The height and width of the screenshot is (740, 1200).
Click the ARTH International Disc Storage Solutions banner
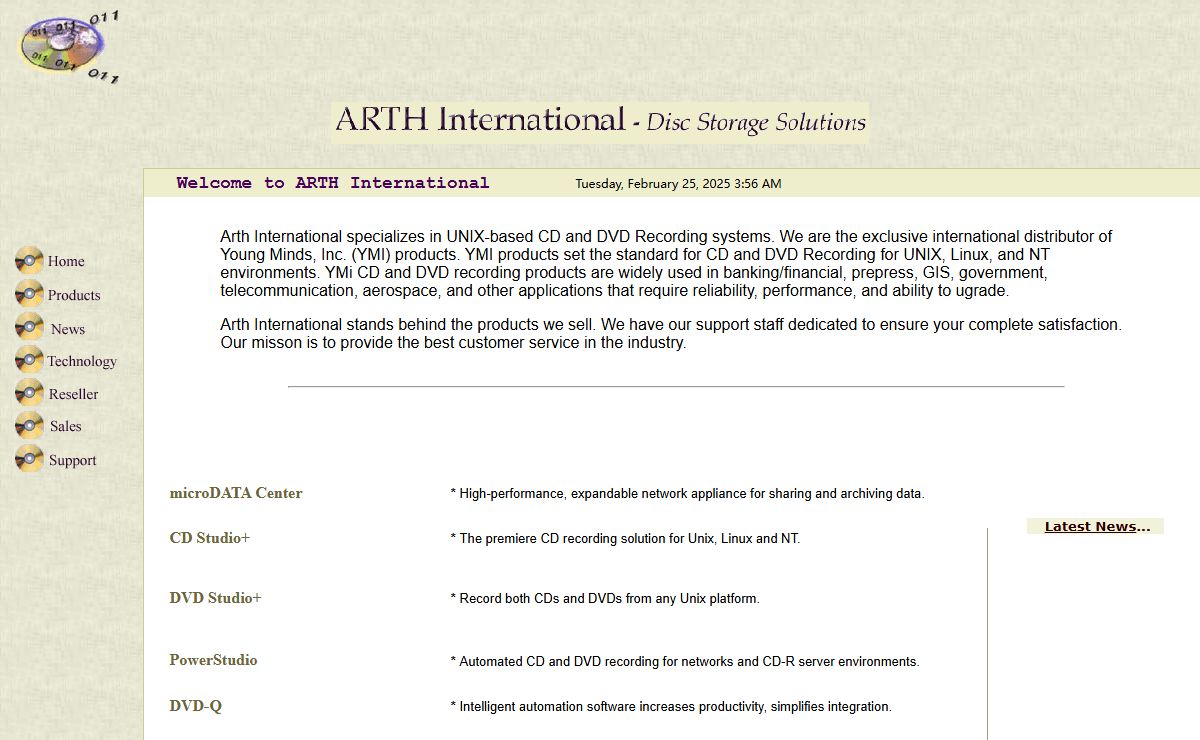point(600,122)
